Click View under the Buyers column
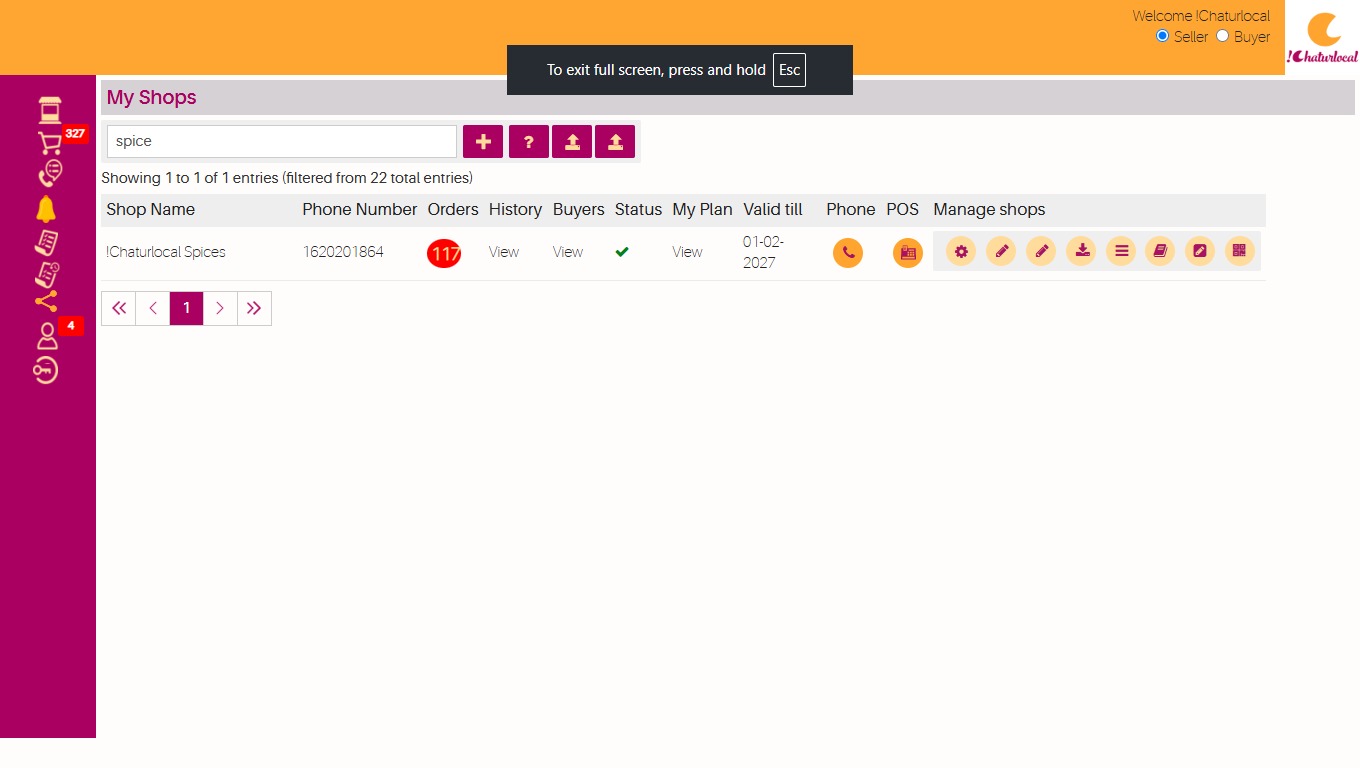This screenshot has width=1360, height=768. click(568, 252)
